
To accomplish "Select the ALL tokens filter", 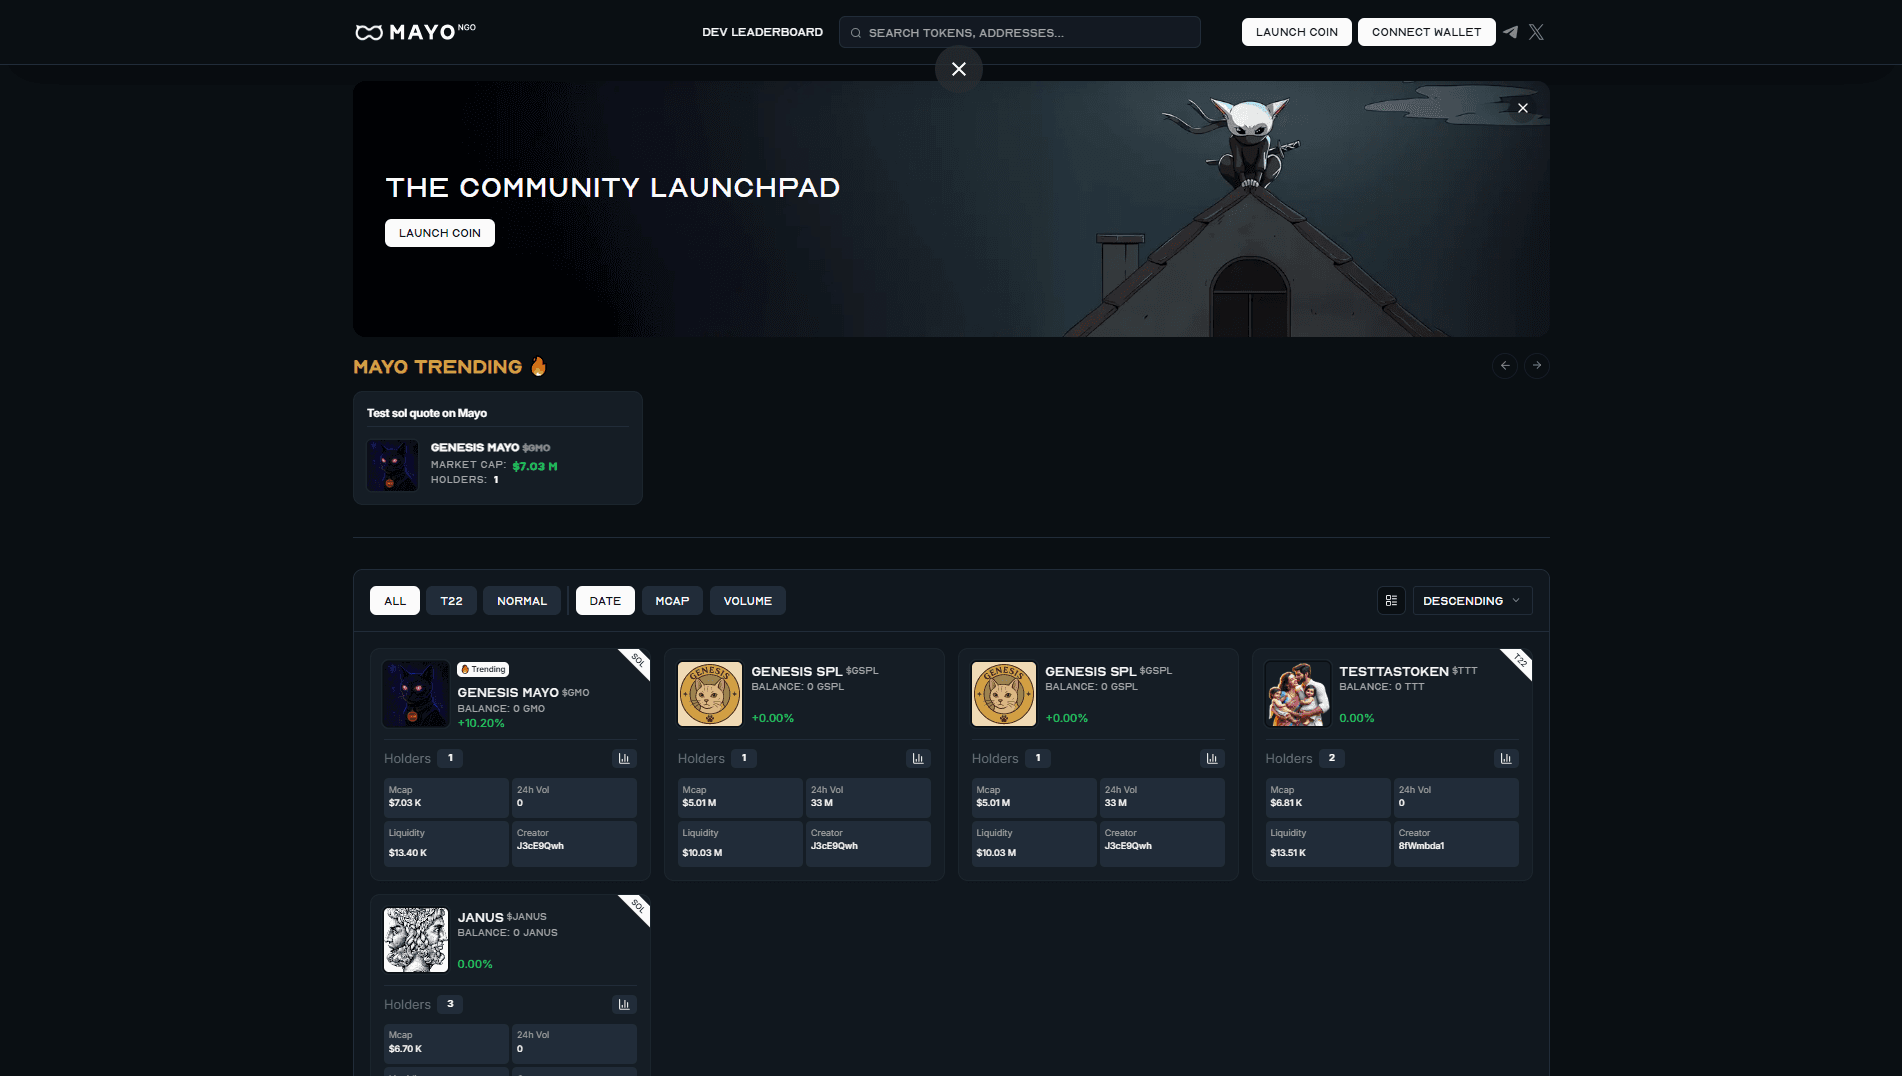I will (395, 601).
